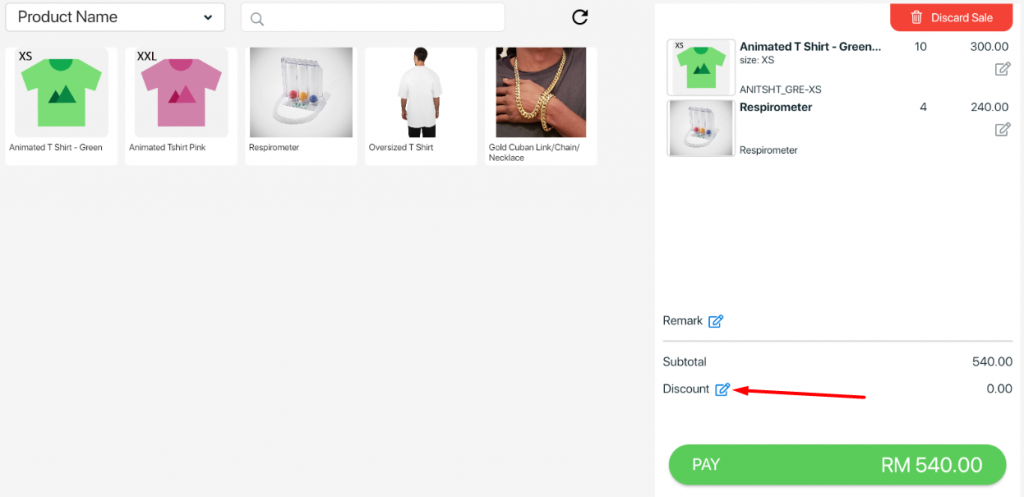Focus the product search field
Image resolution: width=1024 pixels, height=497 pixels.
pos(373,18)
